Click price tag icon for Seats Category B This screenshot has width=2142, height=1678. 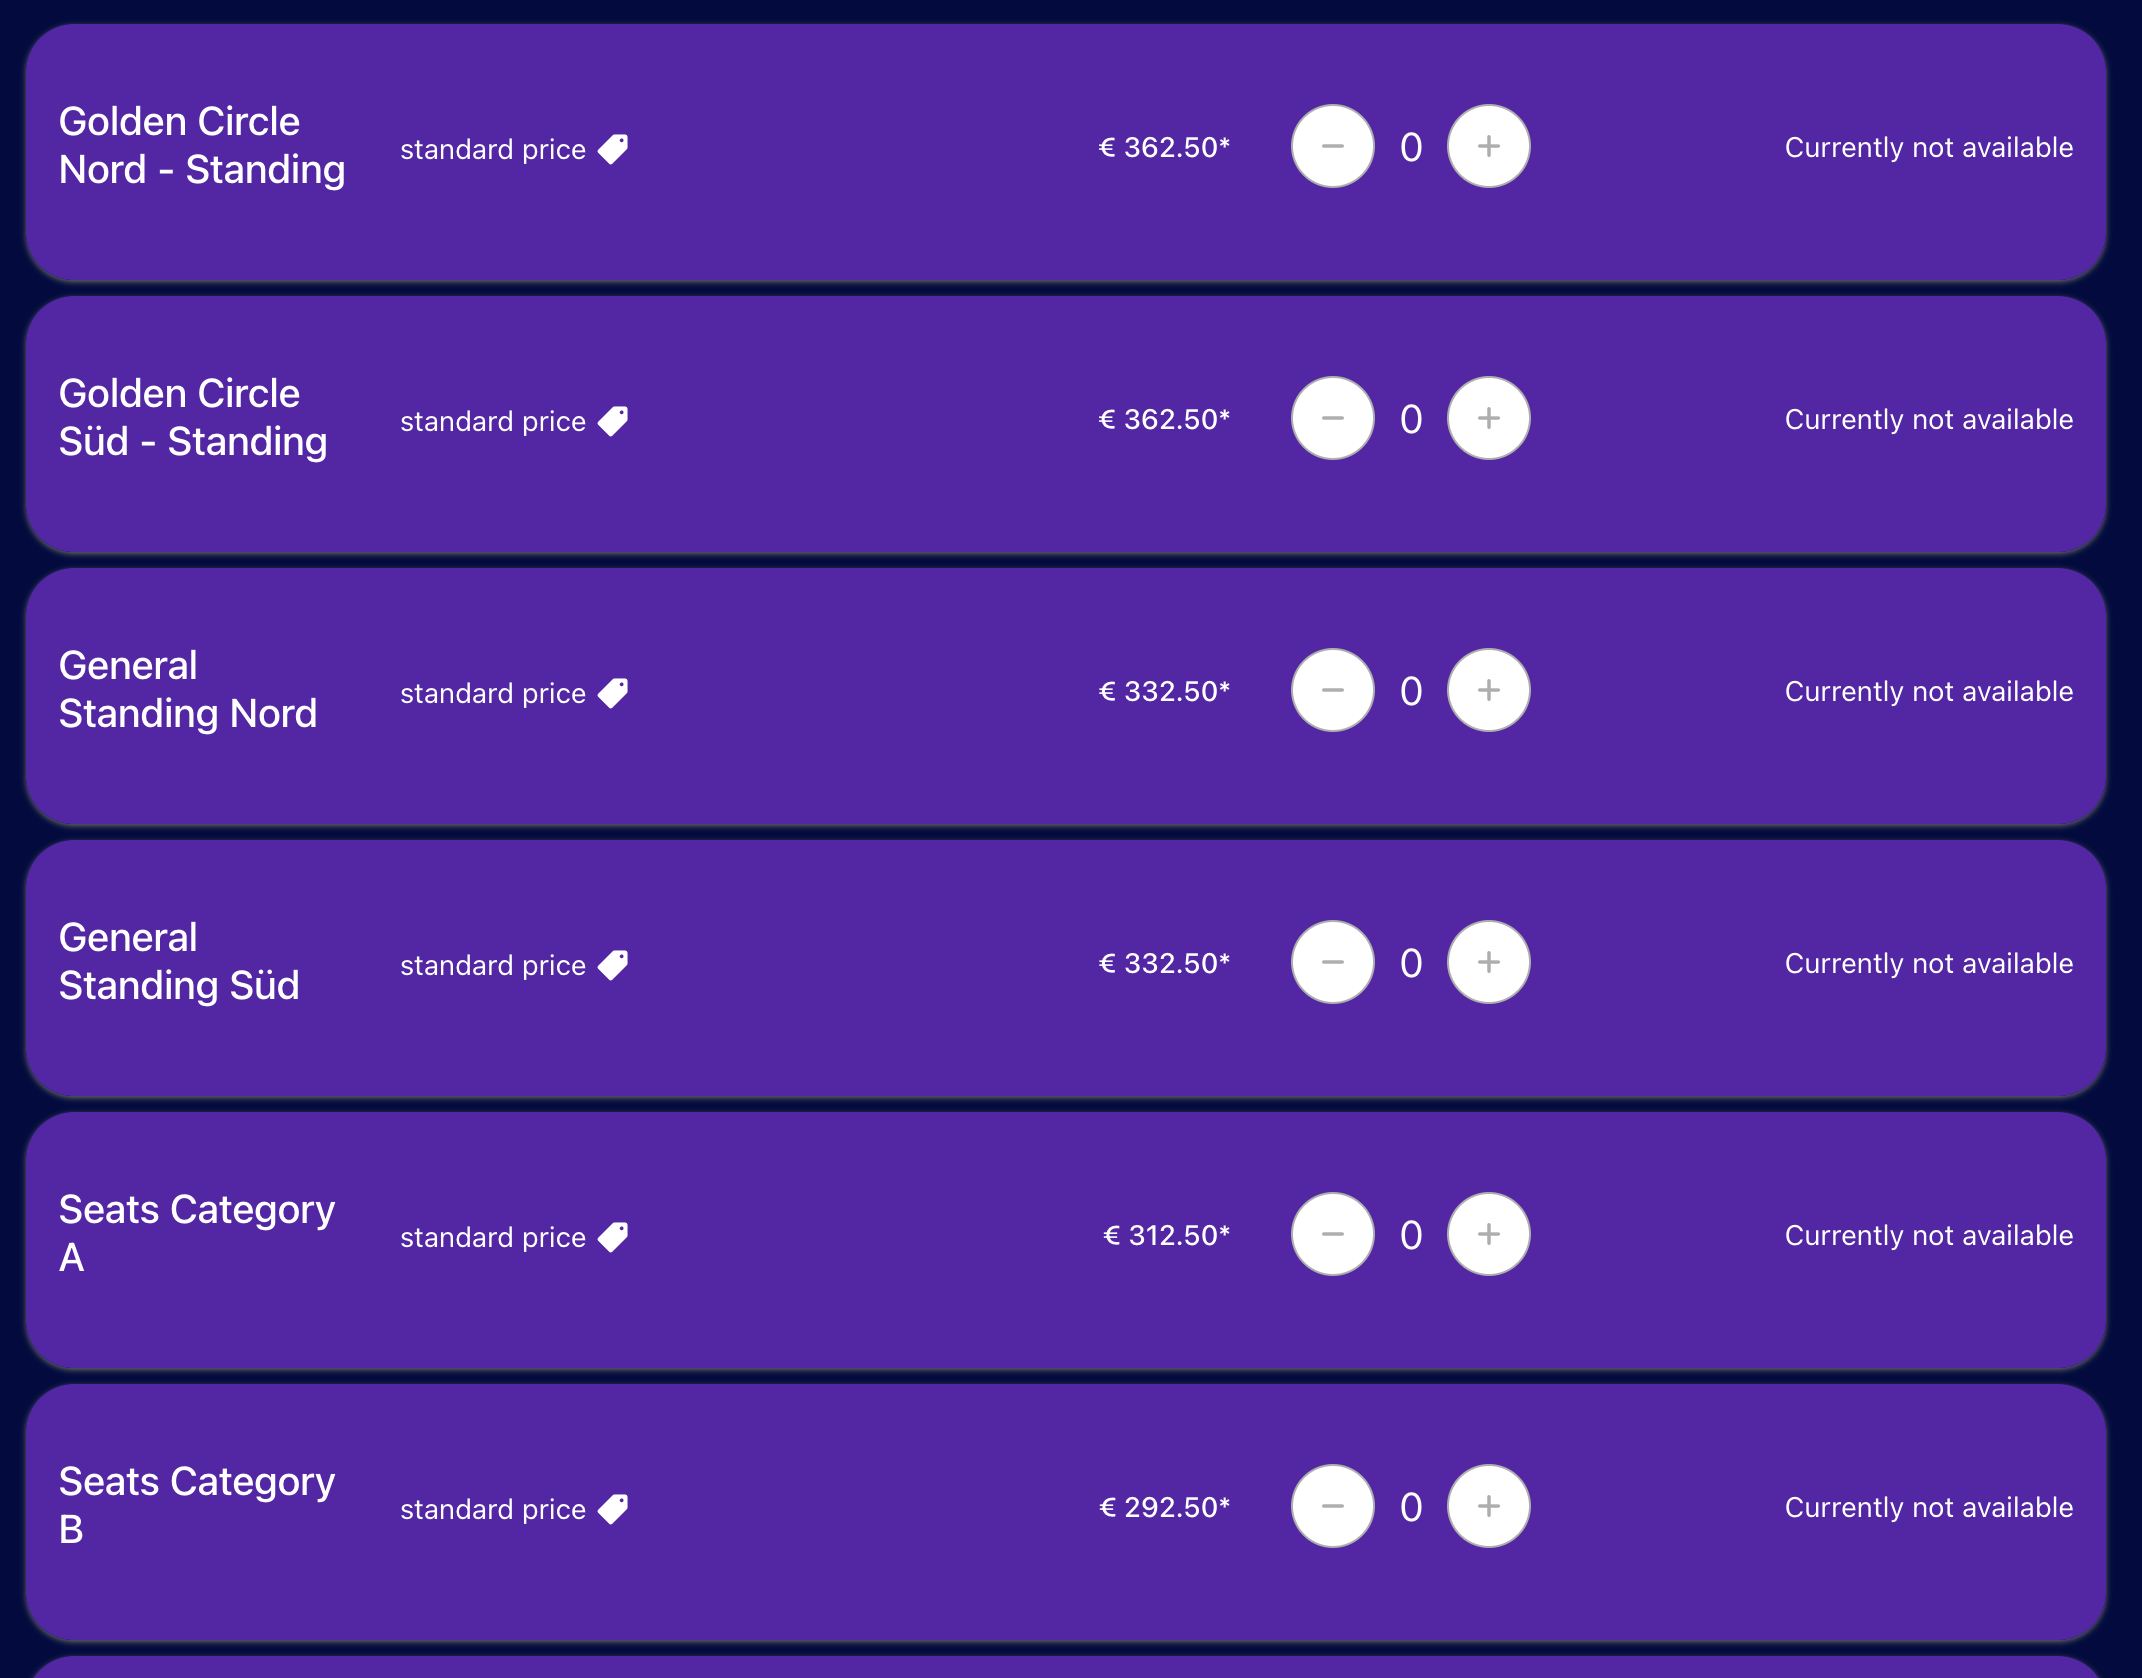point(613,1509)
